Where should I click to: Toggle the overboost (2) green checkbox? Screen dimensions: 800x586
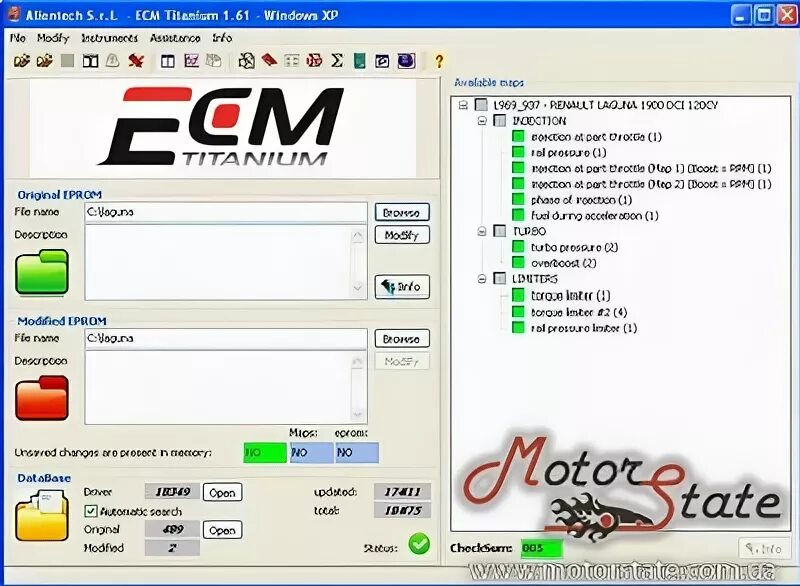click(x=518, y=263)
